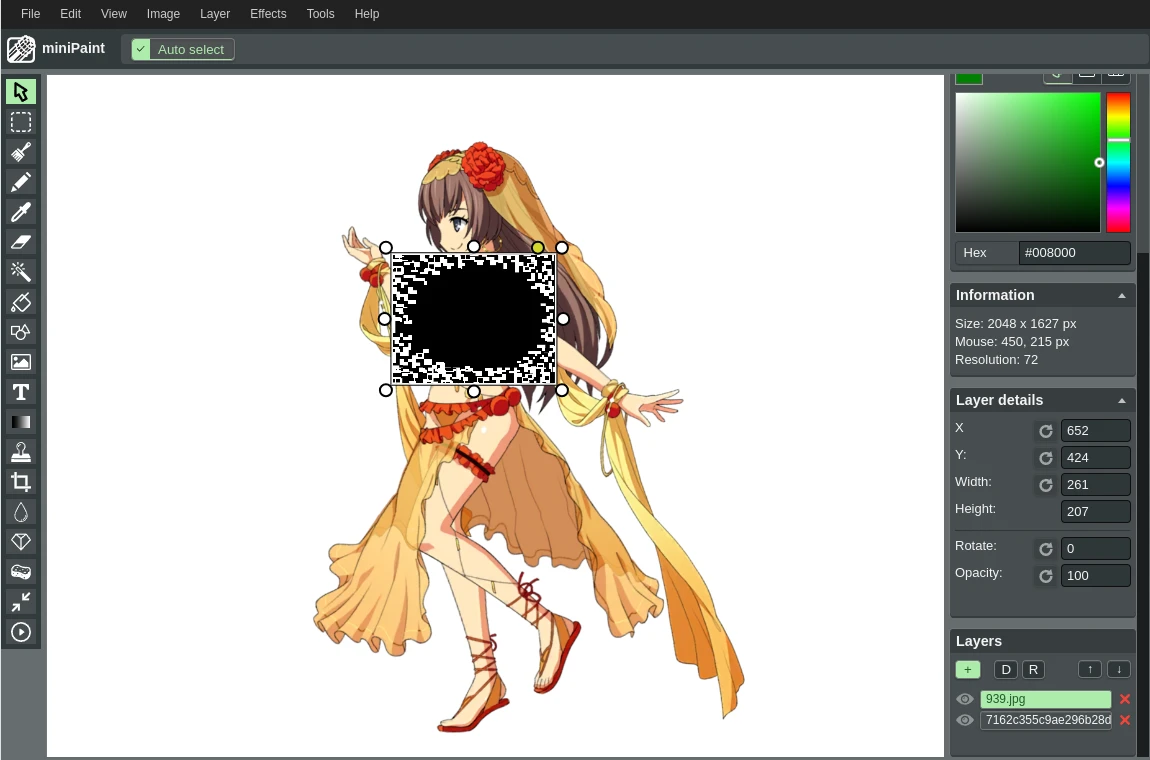The width and height of the screenshot is (1150, 760).
Task: Pick the rectangular Selection tool
Action: 21,122
